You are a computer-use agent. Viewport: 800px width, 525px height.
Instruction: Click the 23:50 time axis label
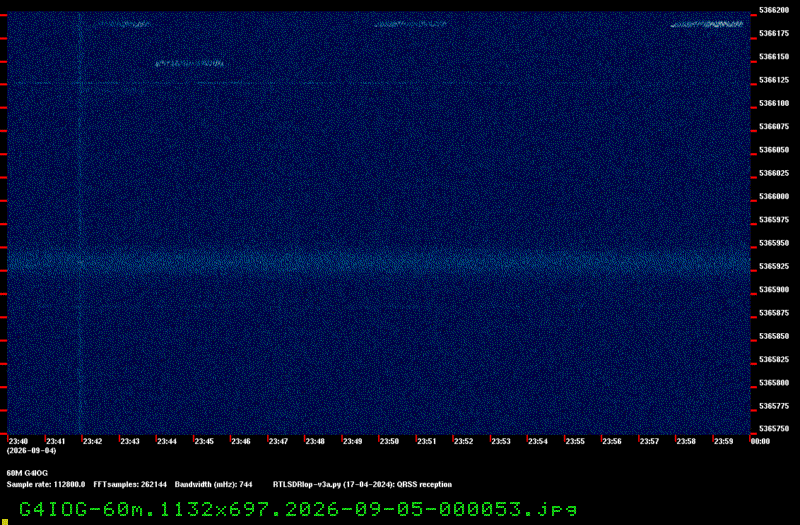pos(389,441)
